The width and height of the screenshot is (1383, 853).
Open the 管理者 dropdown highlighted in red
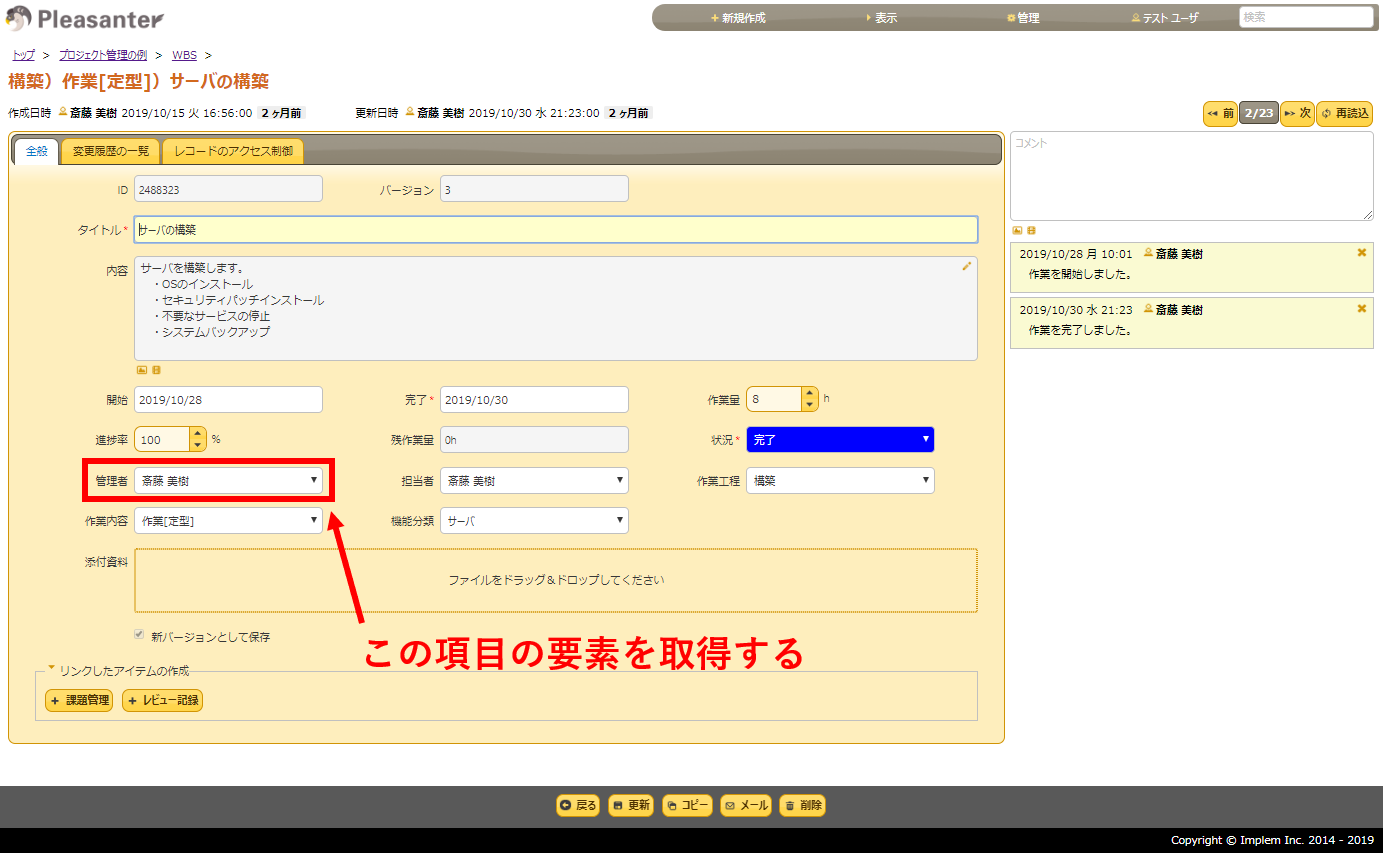point(228,480)
